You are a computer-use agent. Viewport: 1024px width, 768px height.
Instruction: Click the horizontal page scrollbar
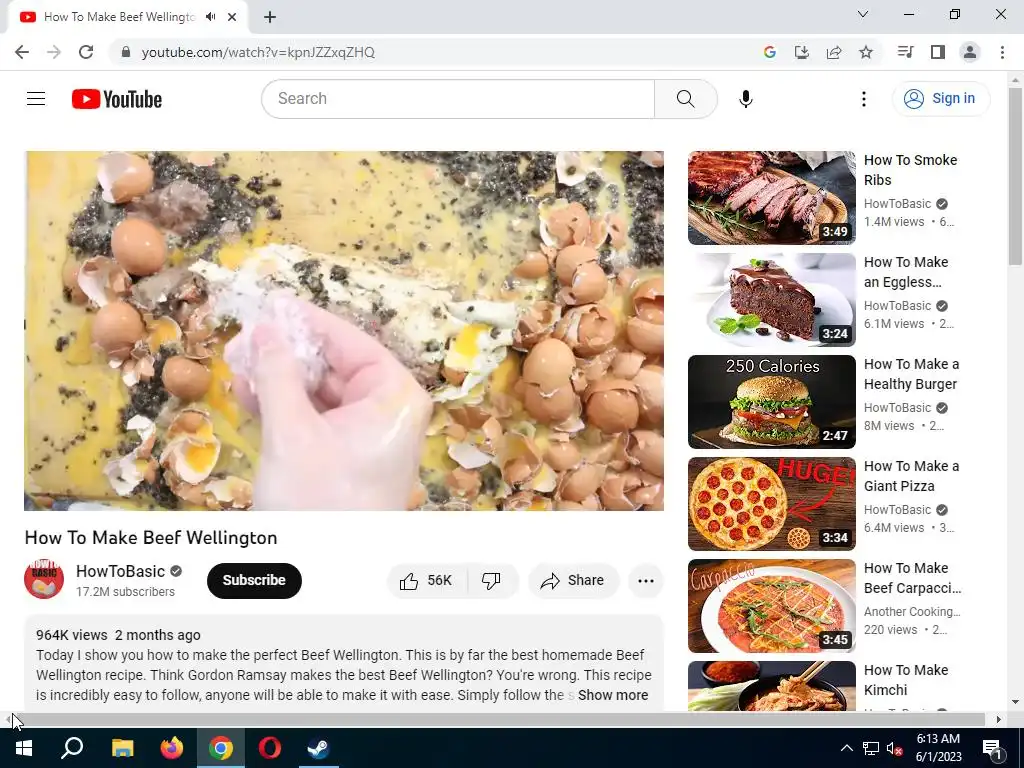pos(500,720)
